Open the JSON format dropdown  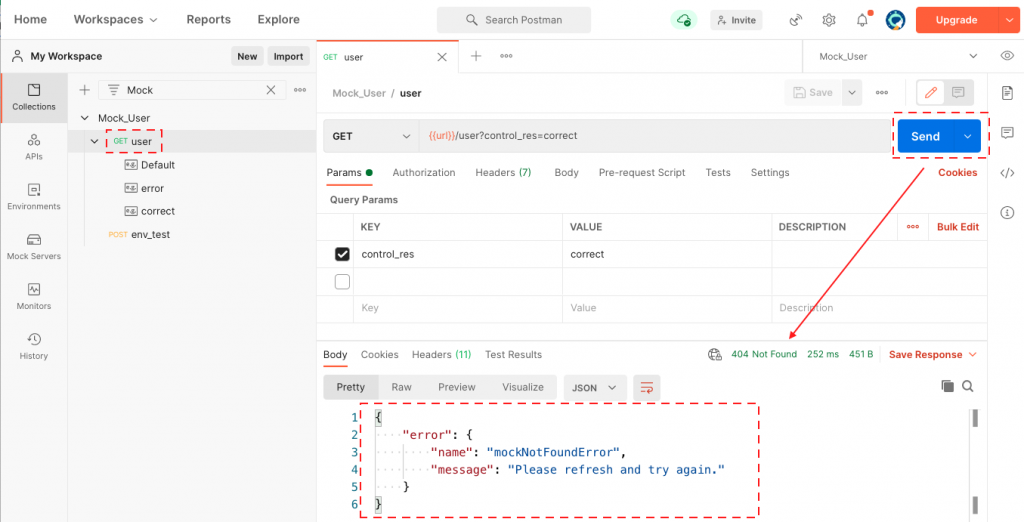point(595,387)
